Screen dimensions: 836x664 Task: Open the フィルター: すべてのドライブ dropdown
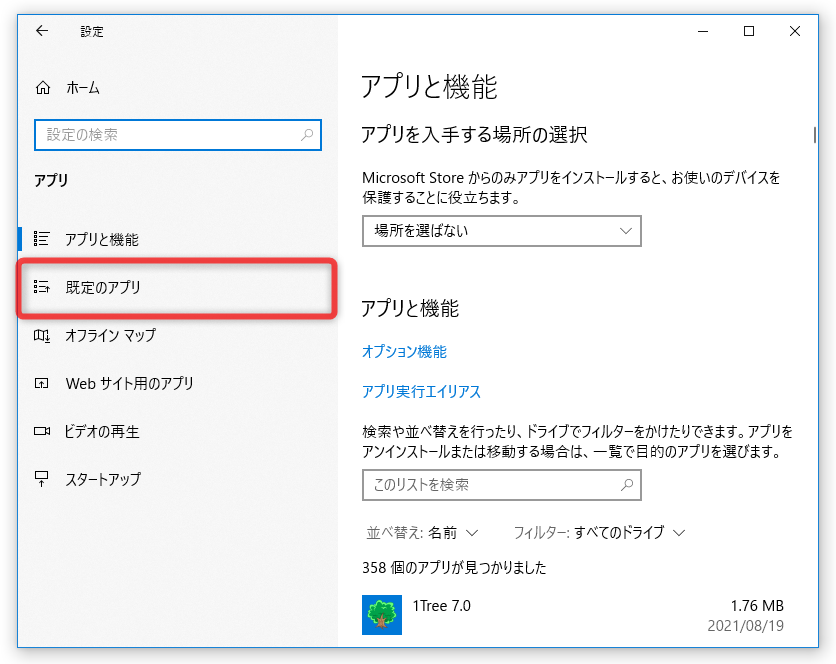(x=599, y=533)
